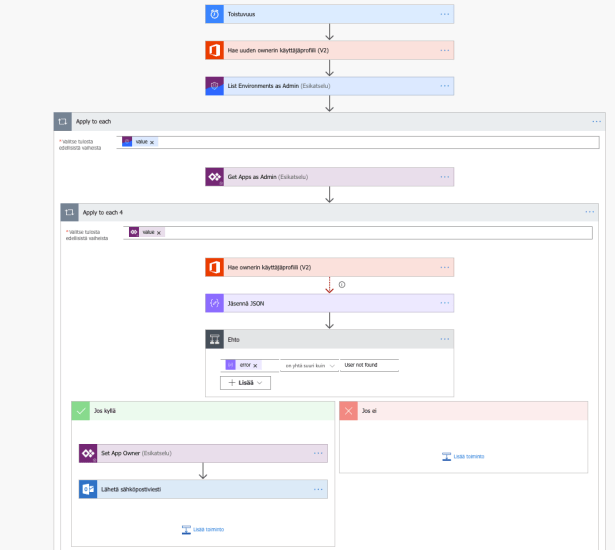The image size is (615, 550).
Task: Click Lisää toiminto in the Jos kyllä branch
Action: pos(203,529)
